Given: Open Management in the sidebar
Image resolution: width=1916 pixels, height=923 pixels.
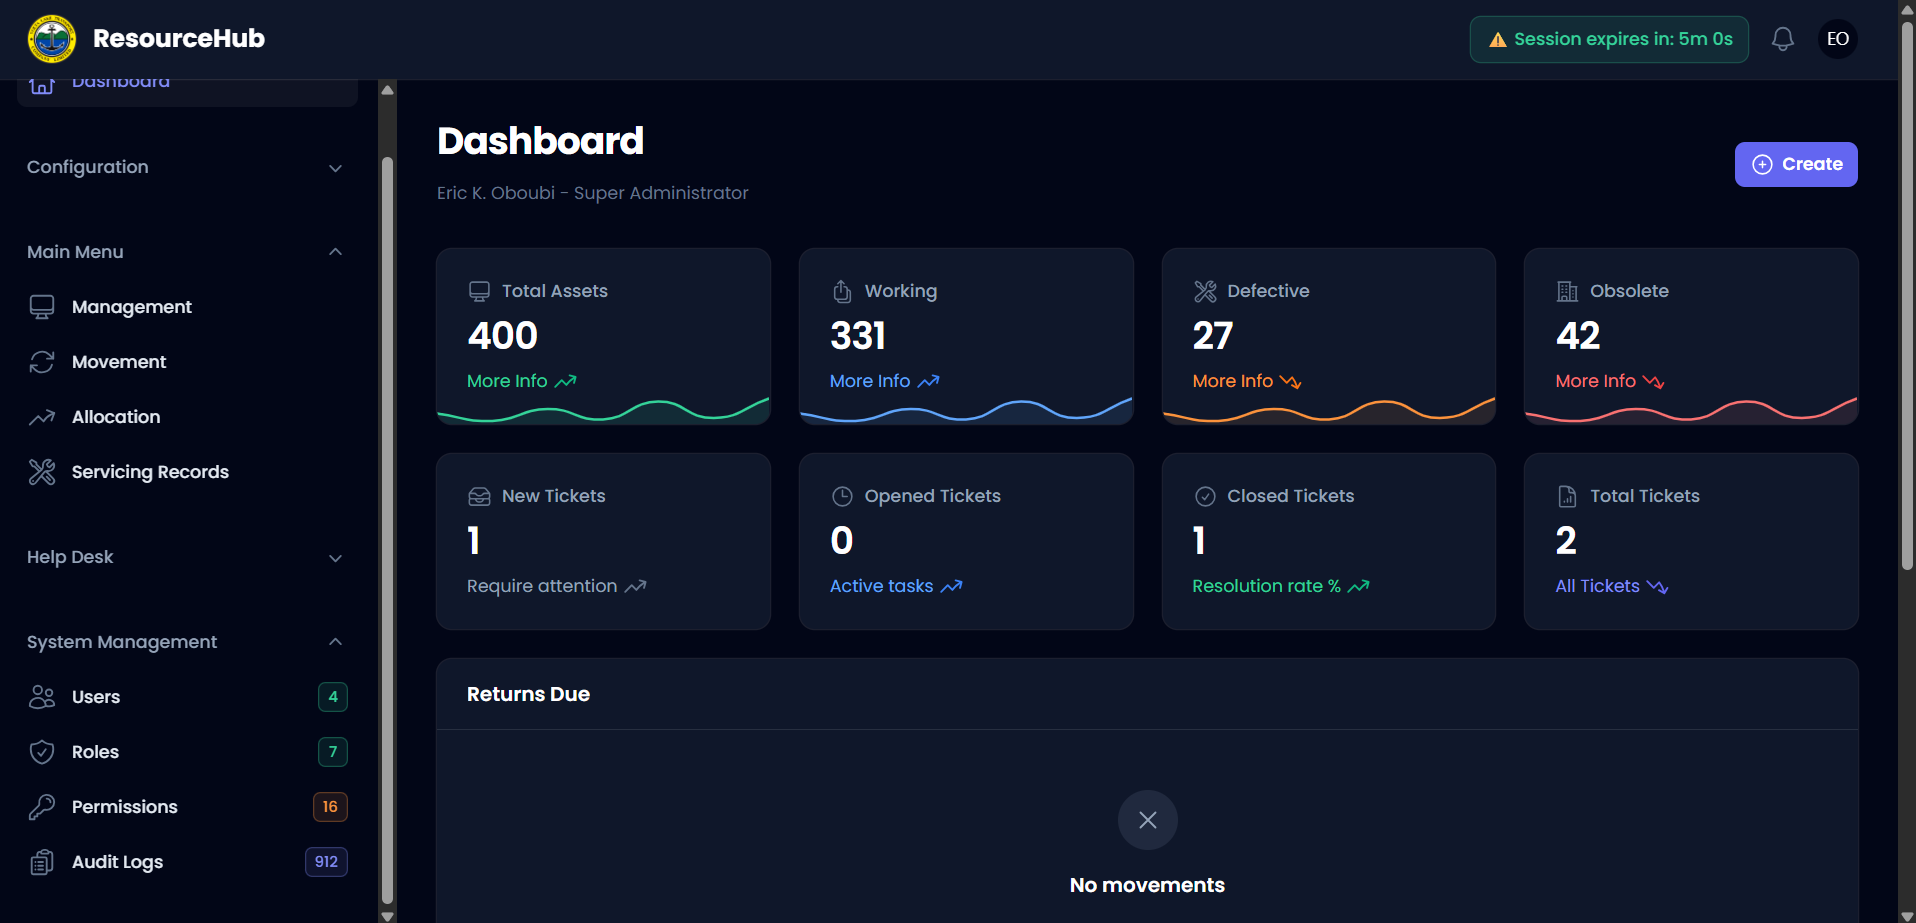Looking at the screenshot, I should pos(131,307).
